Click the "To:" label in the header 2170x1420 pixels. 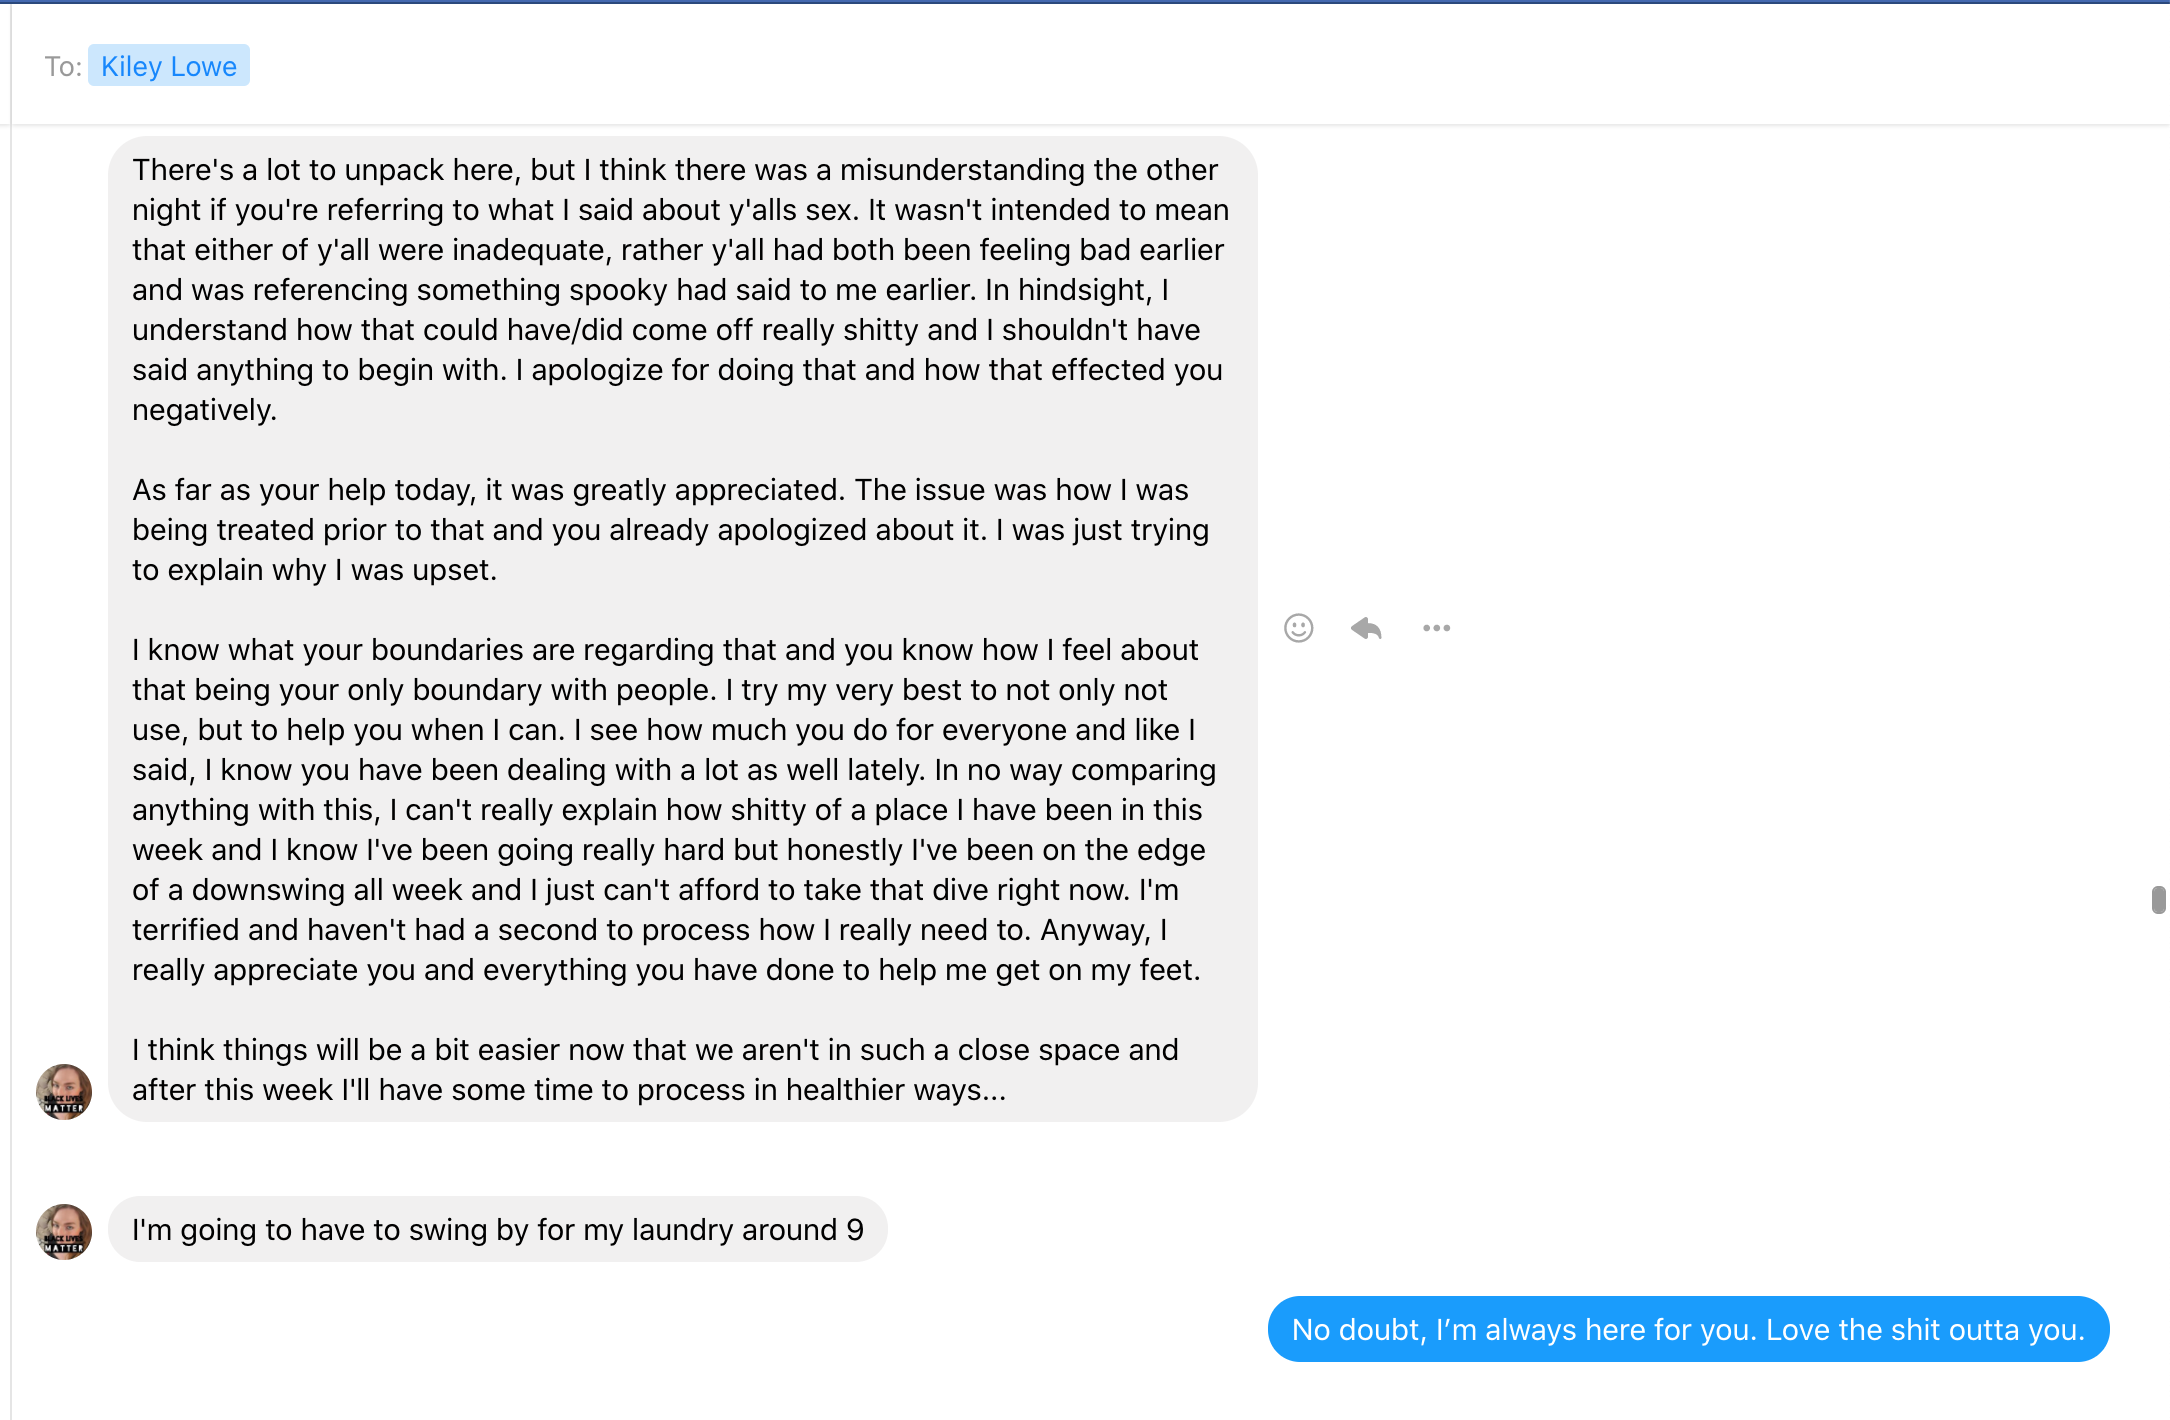[63, 67]
